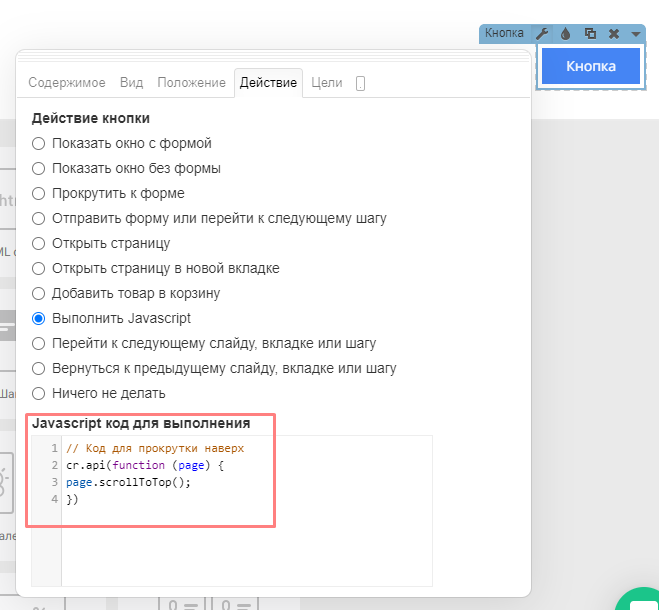Click the 'Кнопка' label in element toolbar

tap(504, 33)
